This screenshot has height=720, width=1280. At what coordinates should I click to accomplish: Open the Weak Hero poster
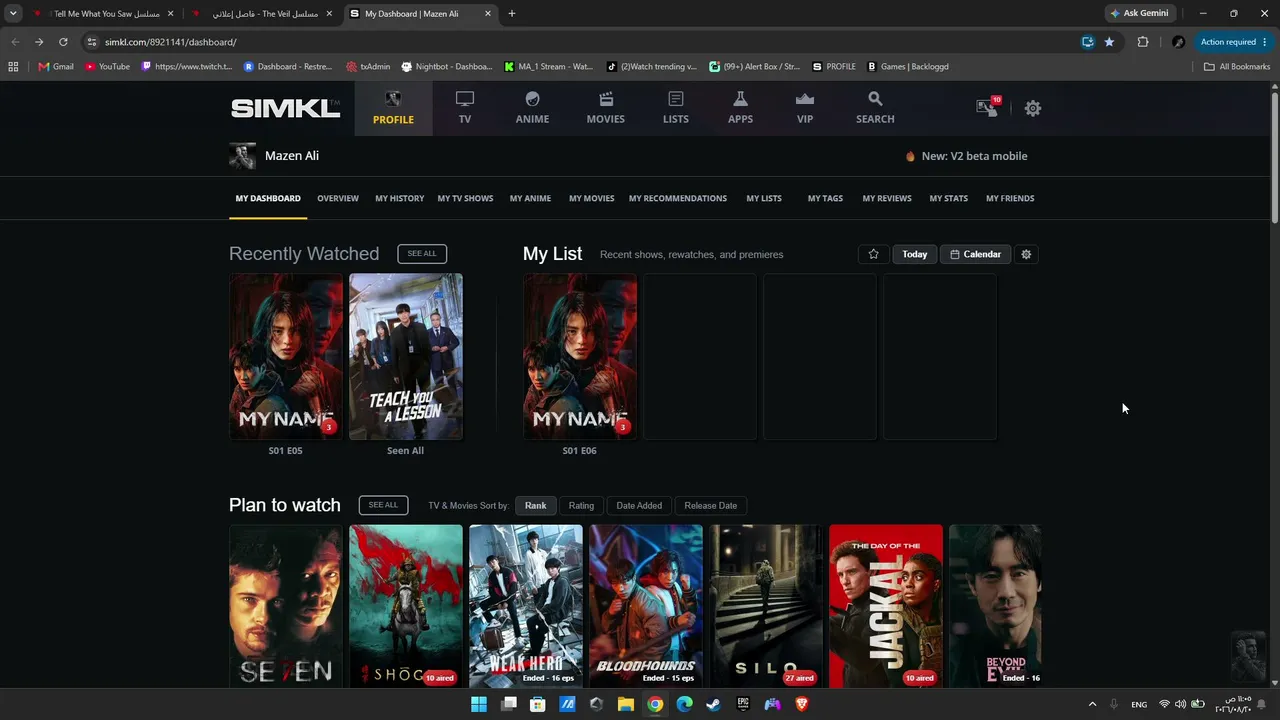[526, 606]
